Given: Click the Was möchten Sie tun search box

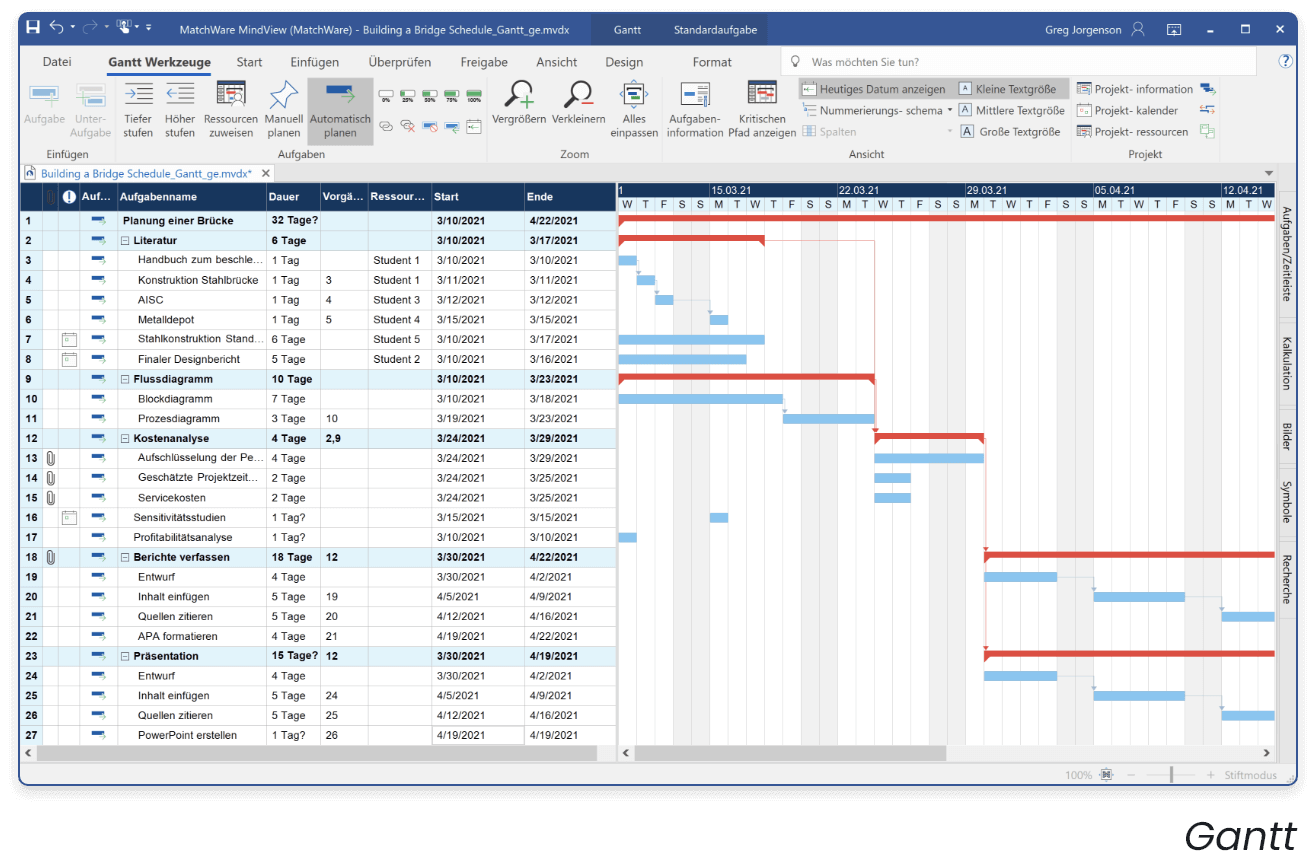Looking at the screenshot, I should [x=1017, y=62].
